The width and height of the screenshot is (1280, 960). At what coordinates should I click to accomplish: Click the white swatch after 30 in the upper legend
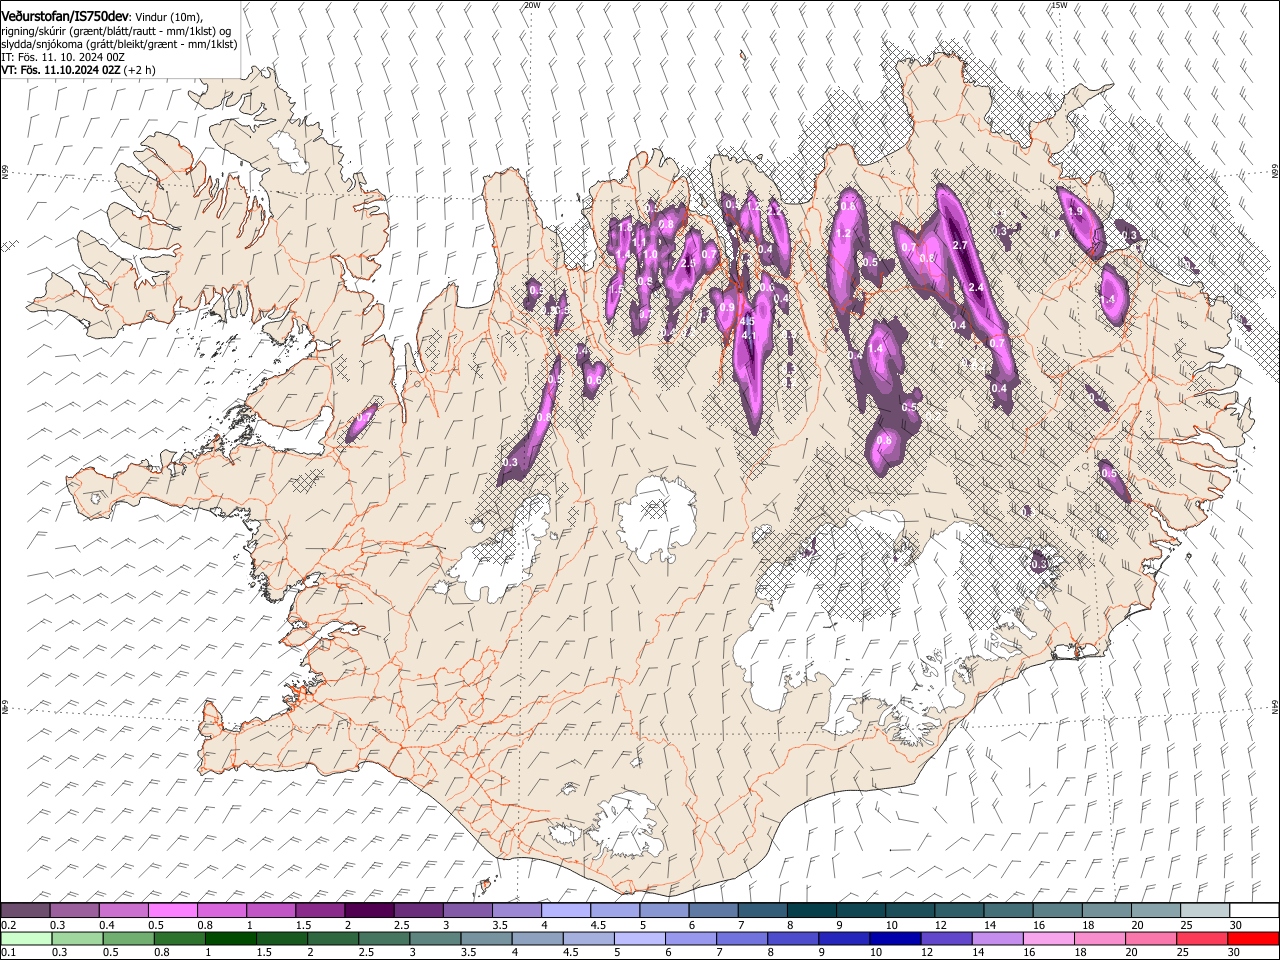1254,910
